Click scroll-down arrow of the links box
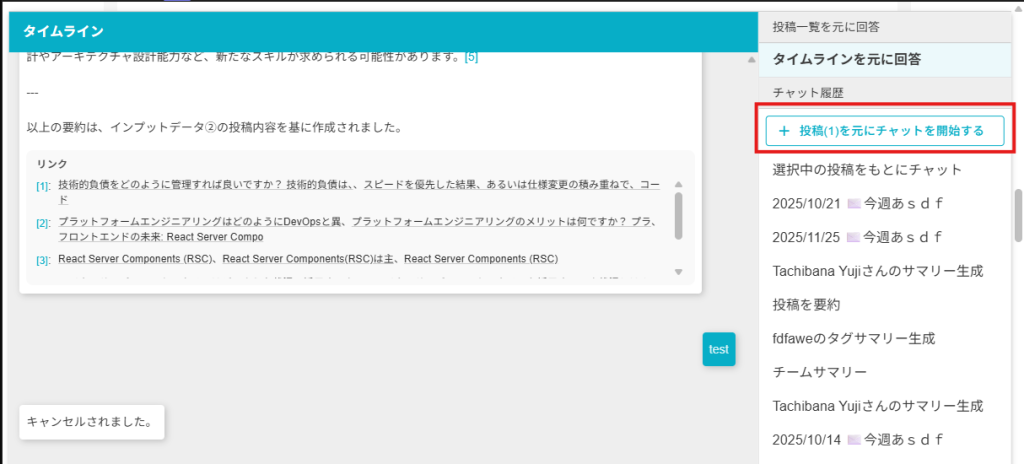 [678, 272]
